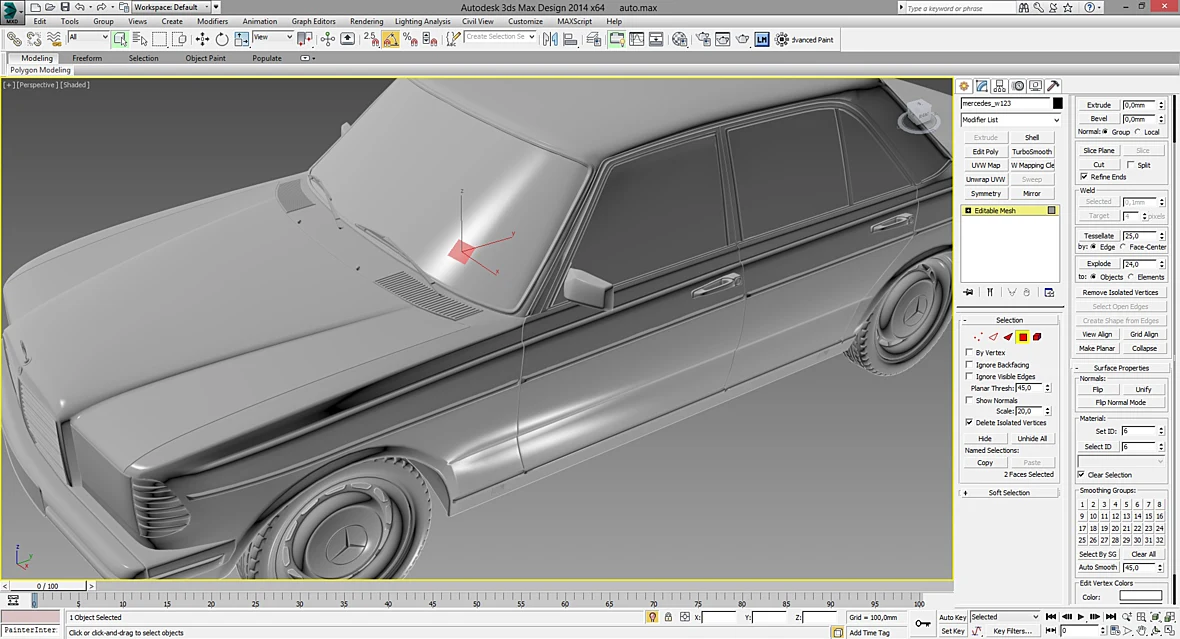This screenshot has height=639, width=1180.
Task: Uncheck Refine Ends checkbox
Action: [1084, 177]
